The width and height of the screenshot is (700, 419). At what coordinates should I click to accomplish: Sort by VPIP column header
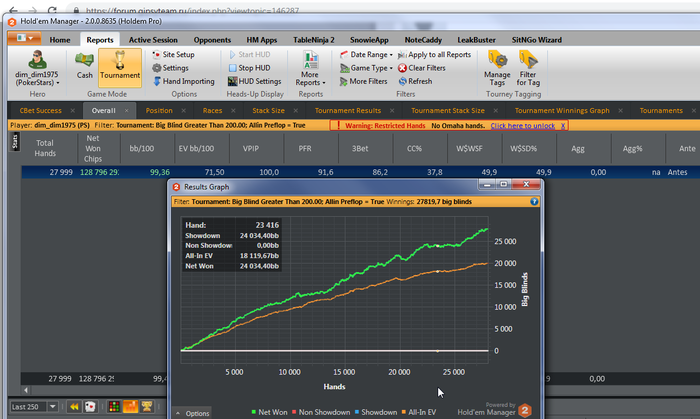pyautogui.click(x=251, y=148)
